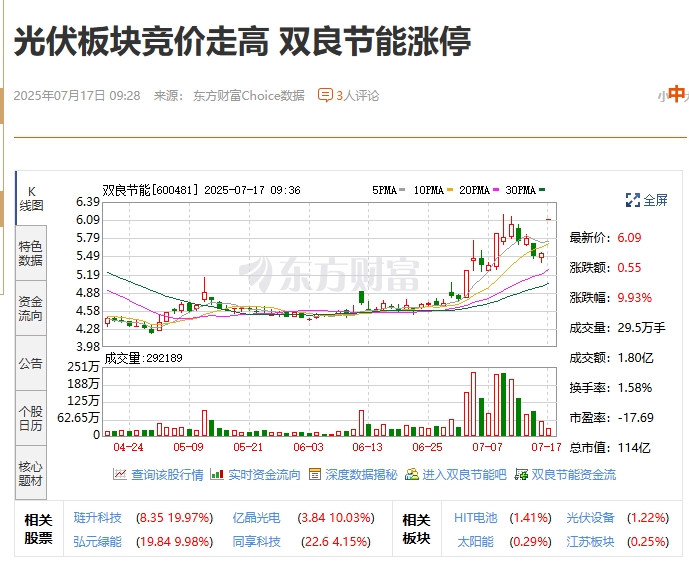This screenshot has height=581, width=689.
Task: Click the 07-17 date marker on chart axis
Action: 546,447
